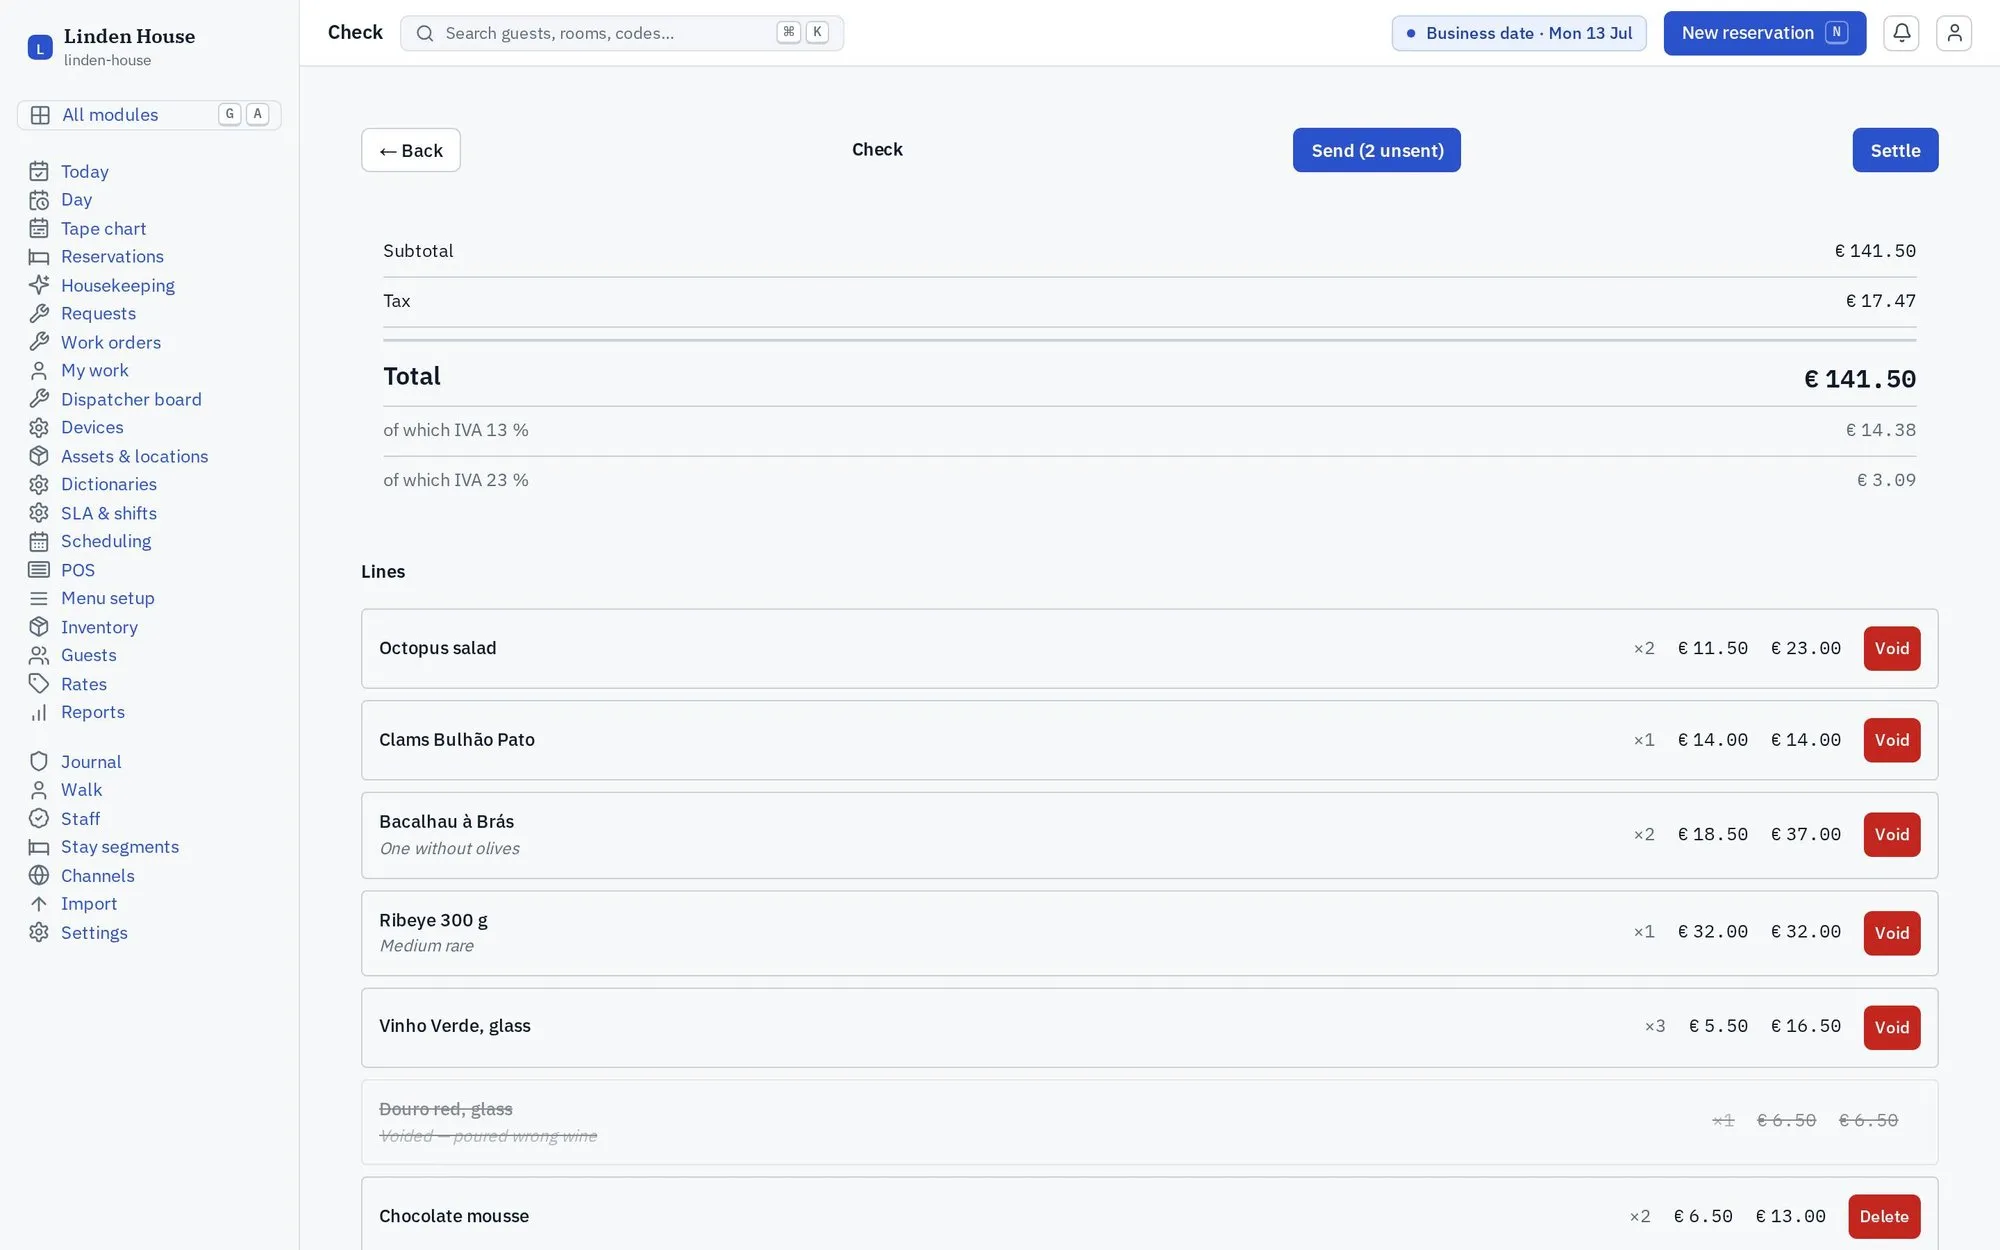The image size is (2000, 1250).
Task: Click the 'of which IVA 13 %' row
Action: [1149, 431]
